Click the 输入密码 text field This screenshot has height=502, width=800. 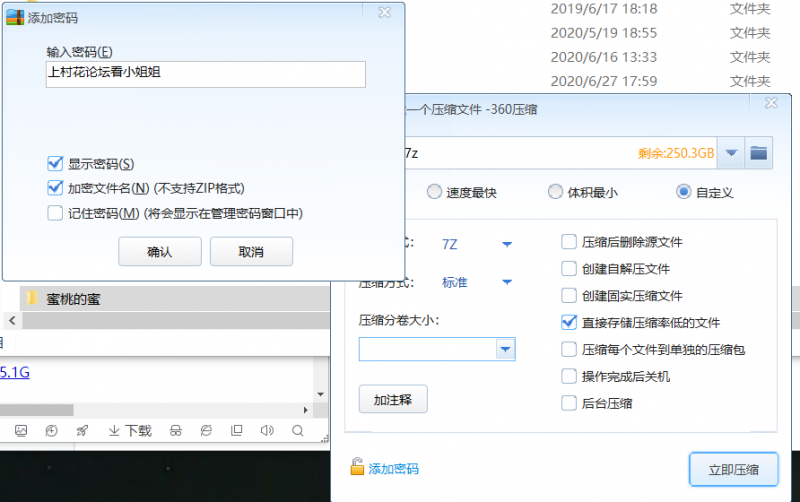[206, 74]
